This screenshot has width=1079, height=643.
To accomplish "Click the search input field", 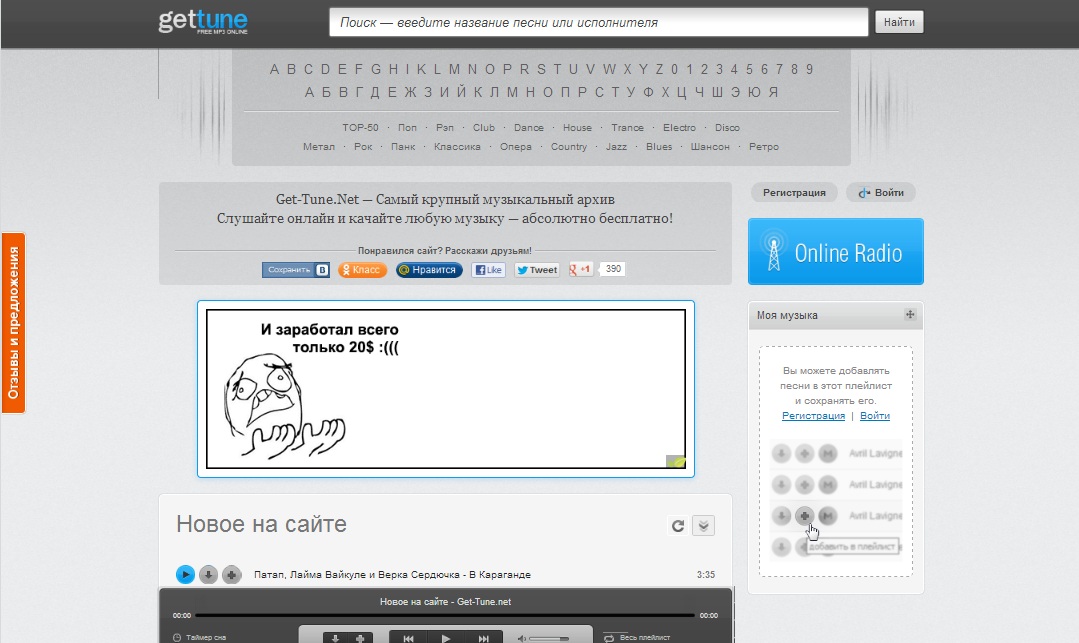I will [599, 22].
